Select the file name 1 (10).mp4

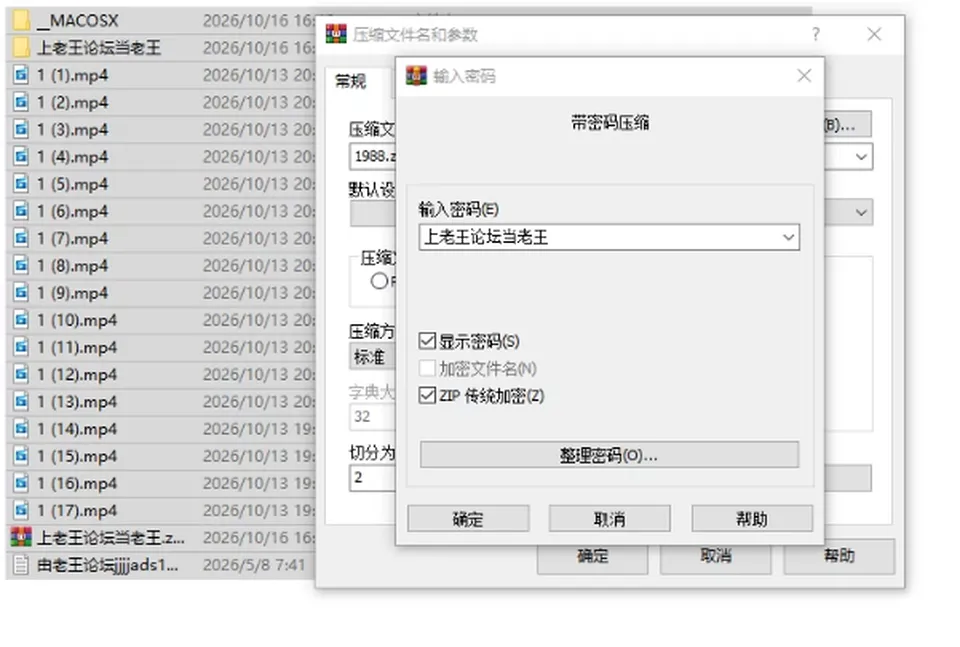pyautogui.click(x=77, y=320)
